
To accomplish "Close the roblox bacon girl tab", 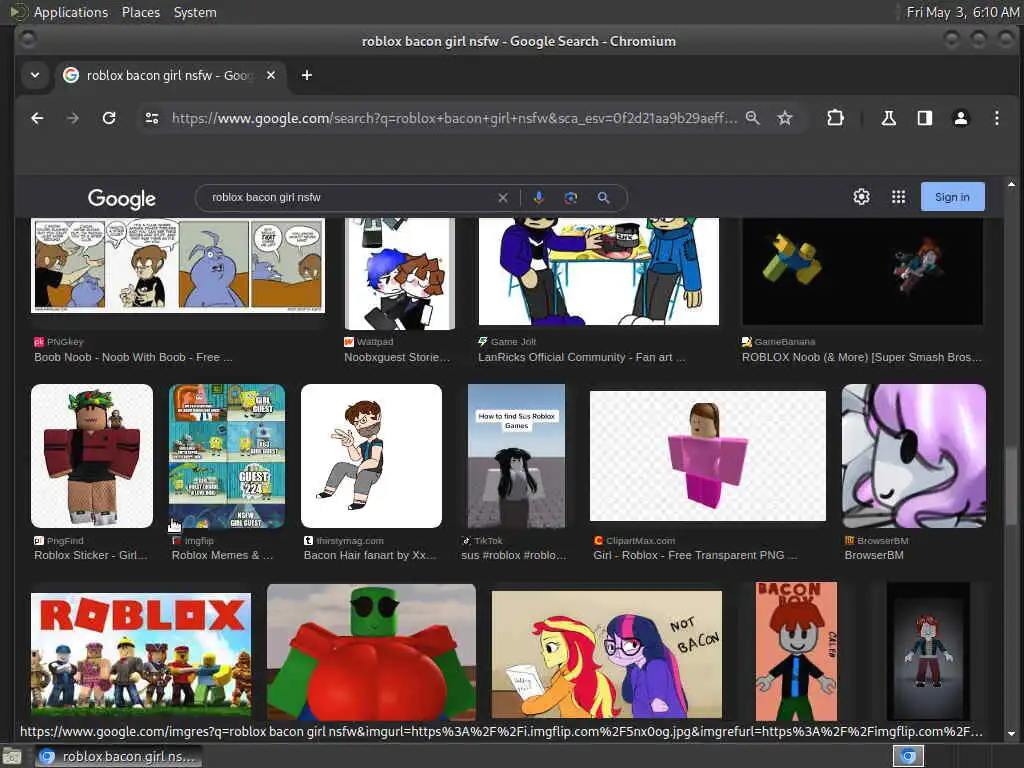I will tap(271, 75).
